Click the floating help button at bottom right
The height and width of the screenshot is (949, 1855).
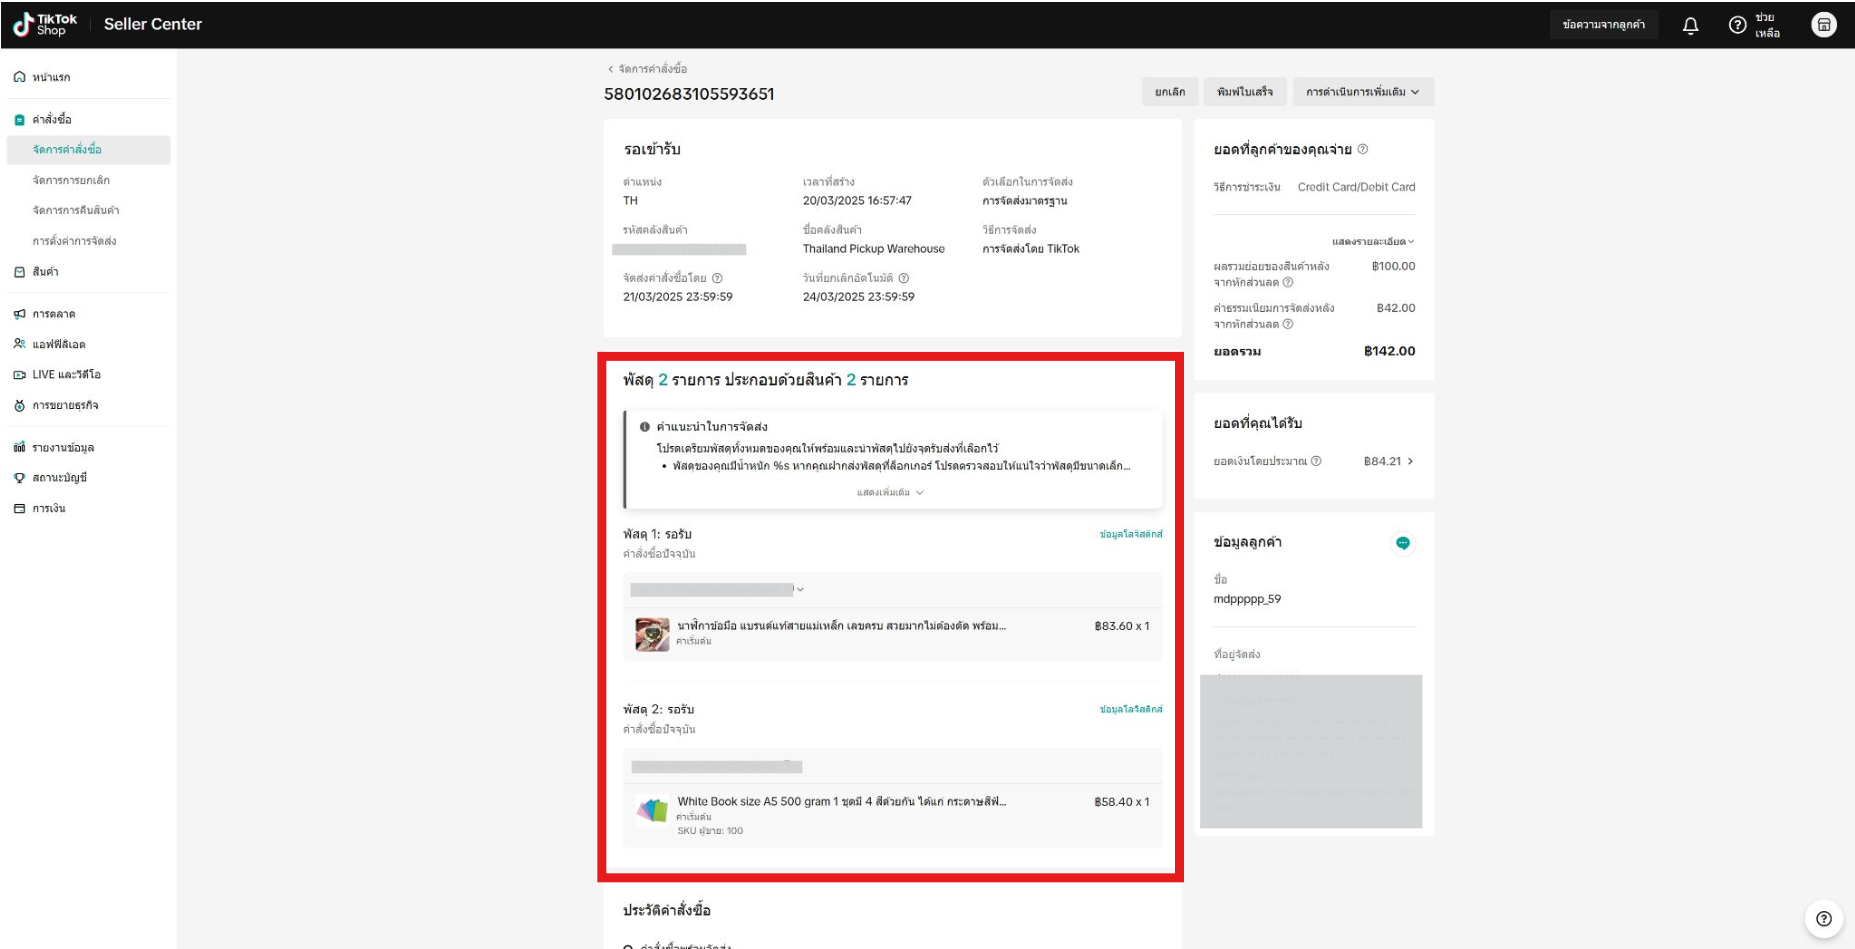point(1823,919)
